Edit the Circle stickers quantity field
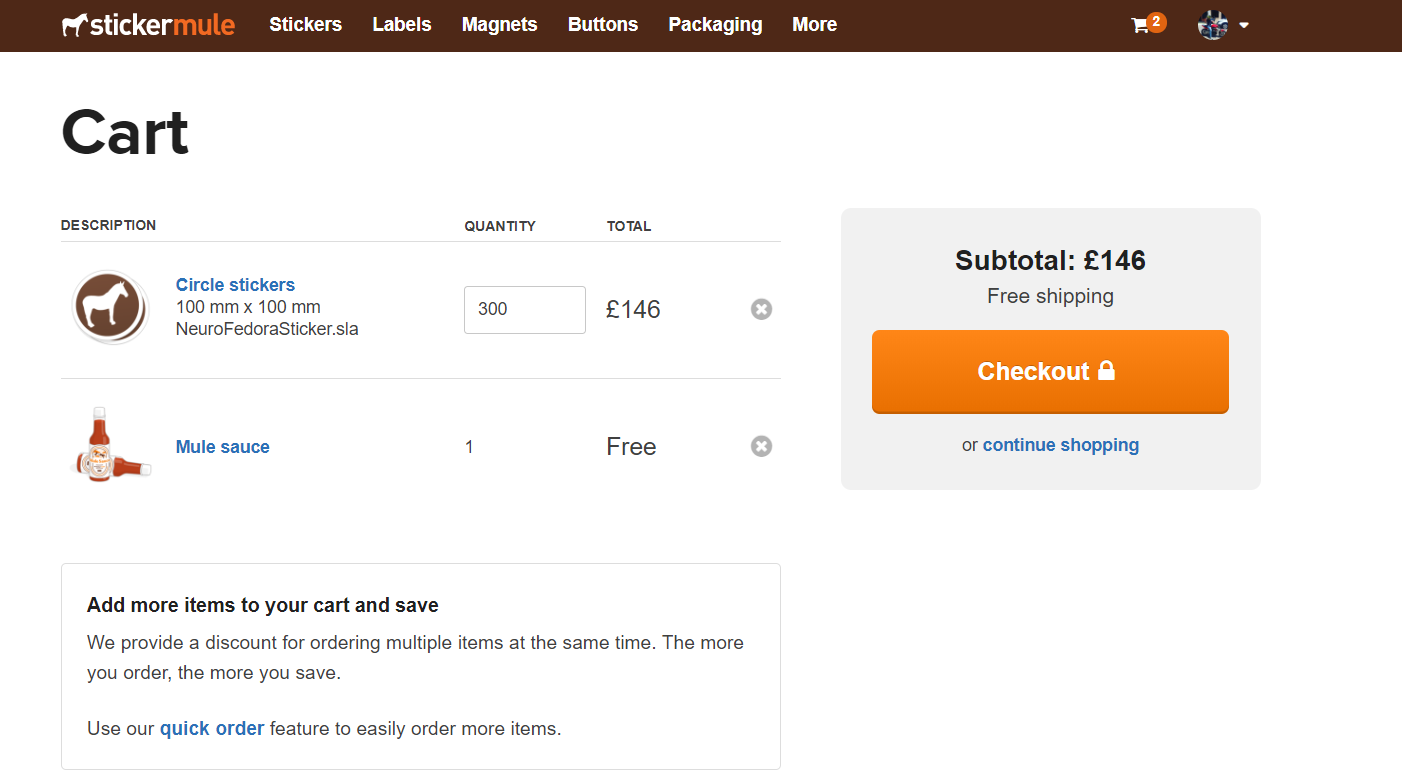Screen dimensions: 1402x776 [x=525, y=310]
